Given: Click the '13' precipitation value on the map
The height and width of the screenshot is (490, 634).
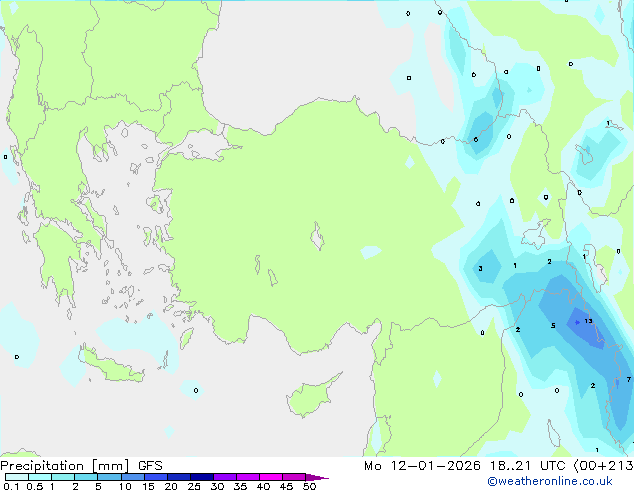Looking at the screenshot, I should pyautogui.click(x=588, y=321).
